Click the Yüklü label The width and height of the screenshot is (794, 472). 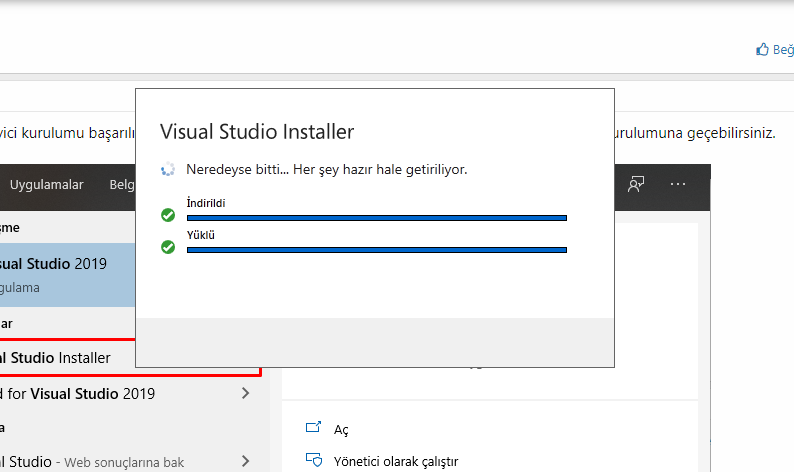201,235
